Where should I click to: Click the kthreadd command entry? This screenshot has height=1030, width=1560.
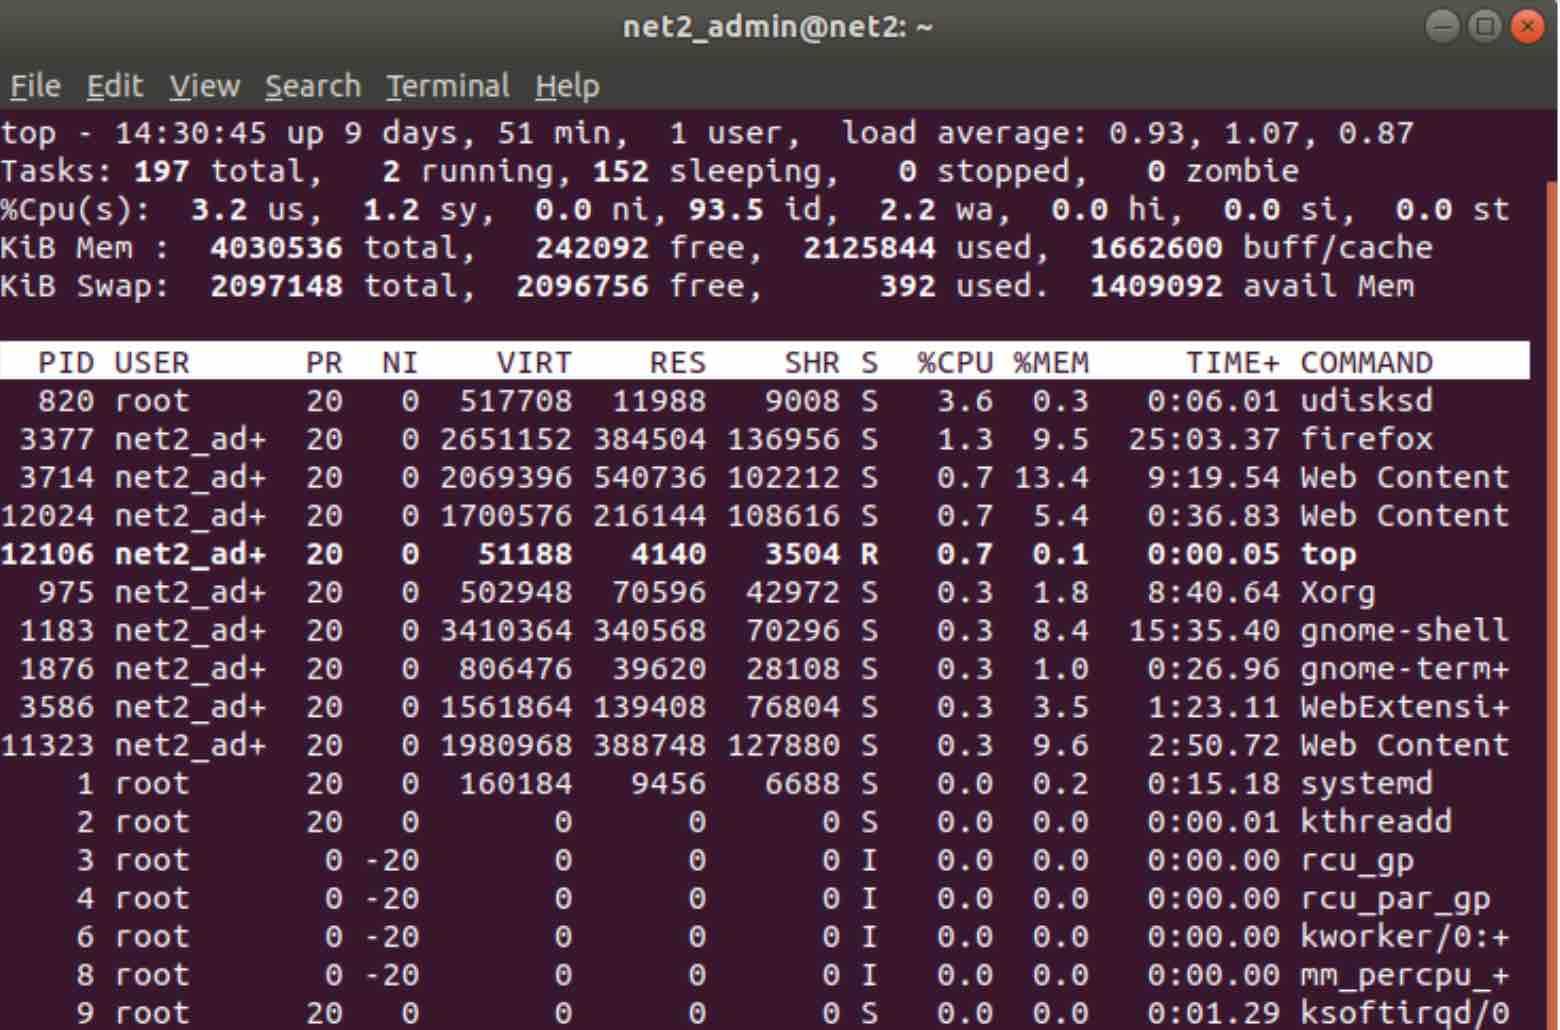tap(1375, 821)
